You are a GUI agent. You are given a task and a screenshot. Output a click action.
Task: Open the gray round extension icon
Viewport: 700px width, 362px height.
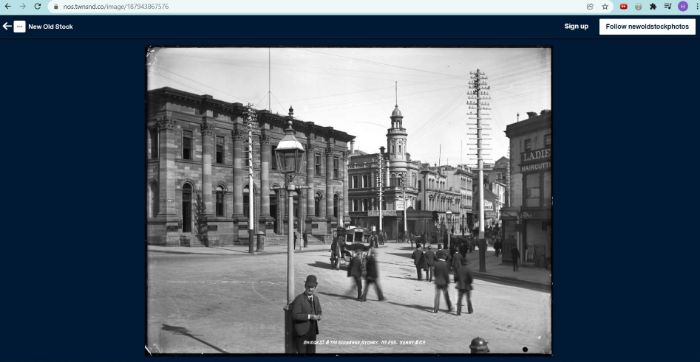coord(638,7)
